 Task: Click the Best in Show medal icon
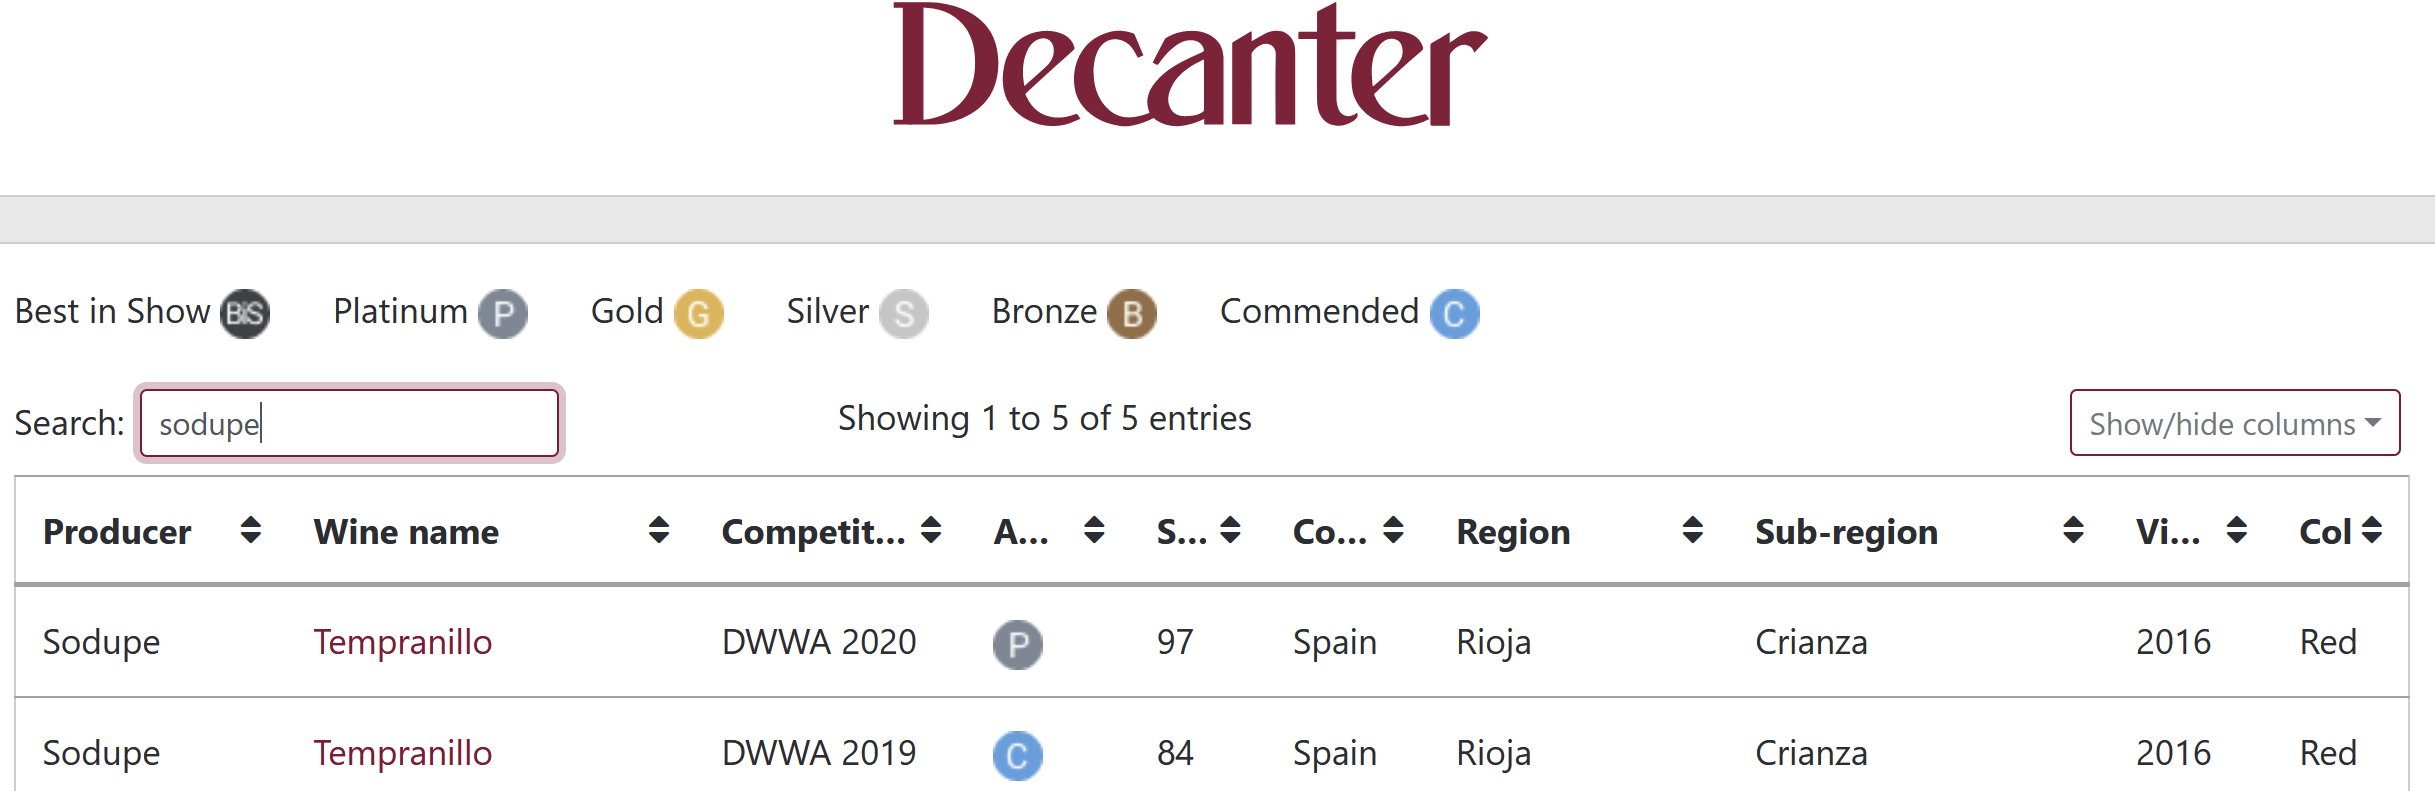coord(245,314)
